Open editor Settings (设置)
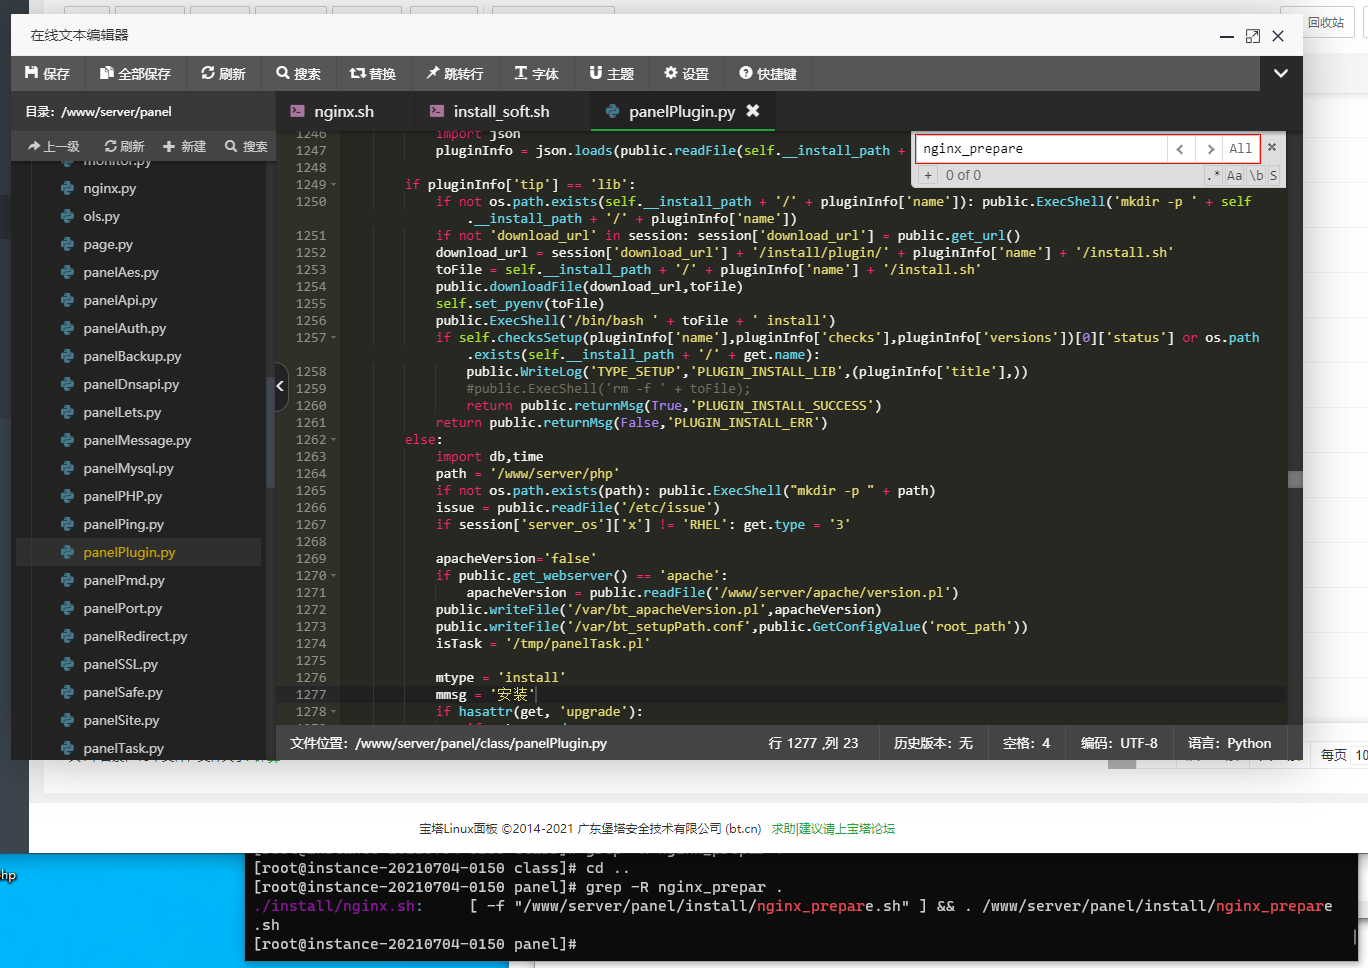Screen dimensions: 1368x968 pos(687,73)
